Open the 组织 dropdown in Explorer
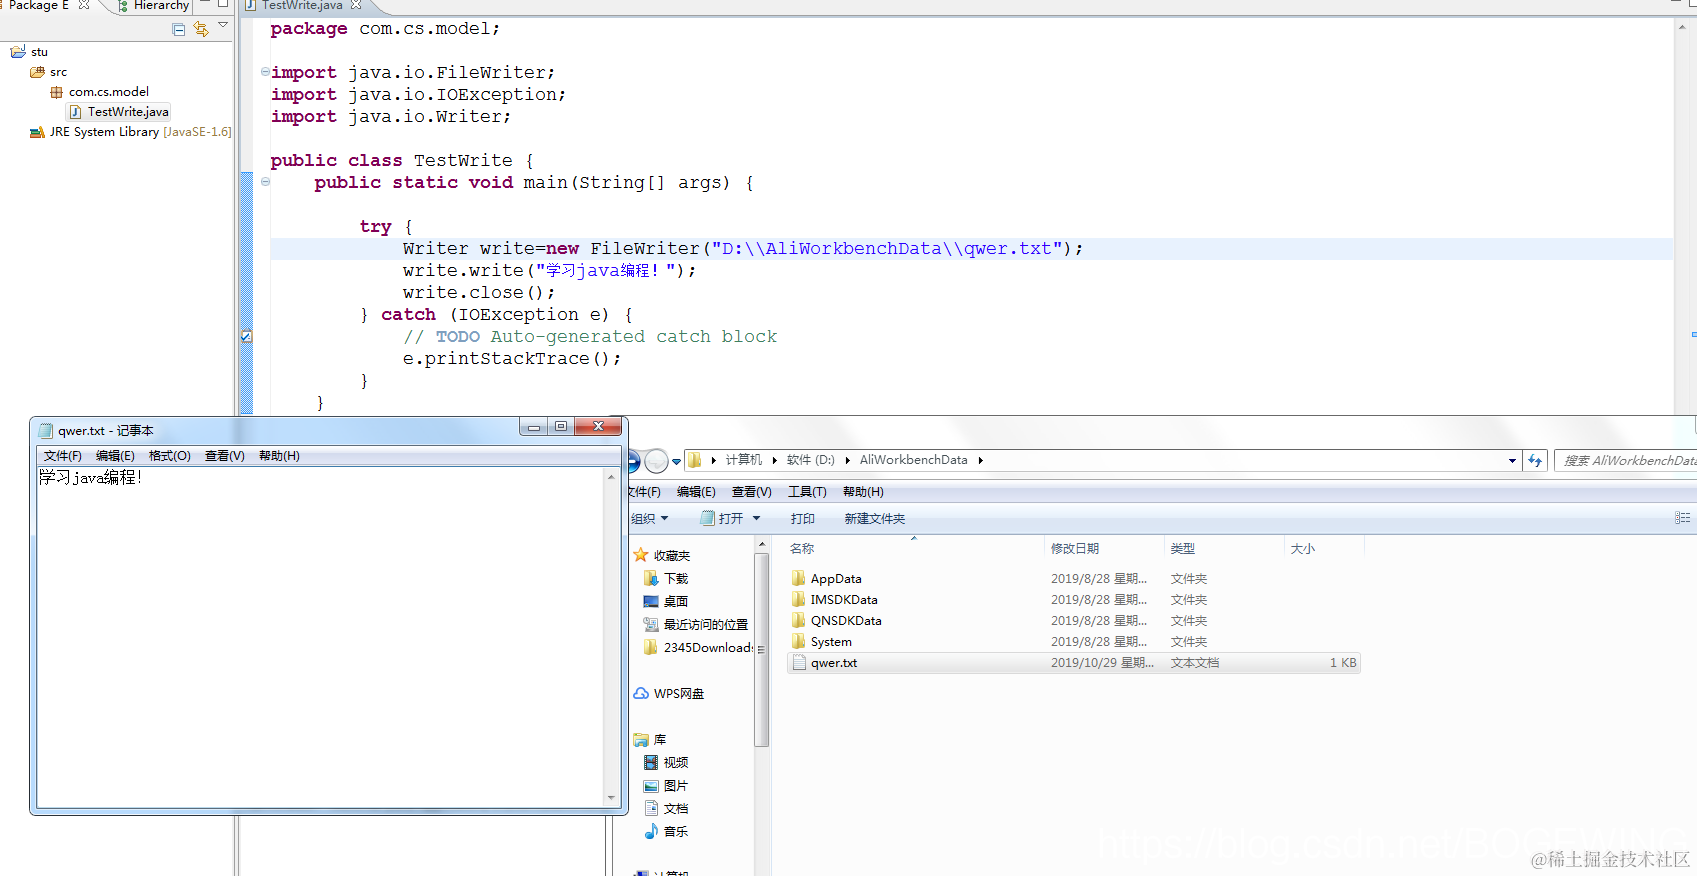1697x876 pixels. 649,519
